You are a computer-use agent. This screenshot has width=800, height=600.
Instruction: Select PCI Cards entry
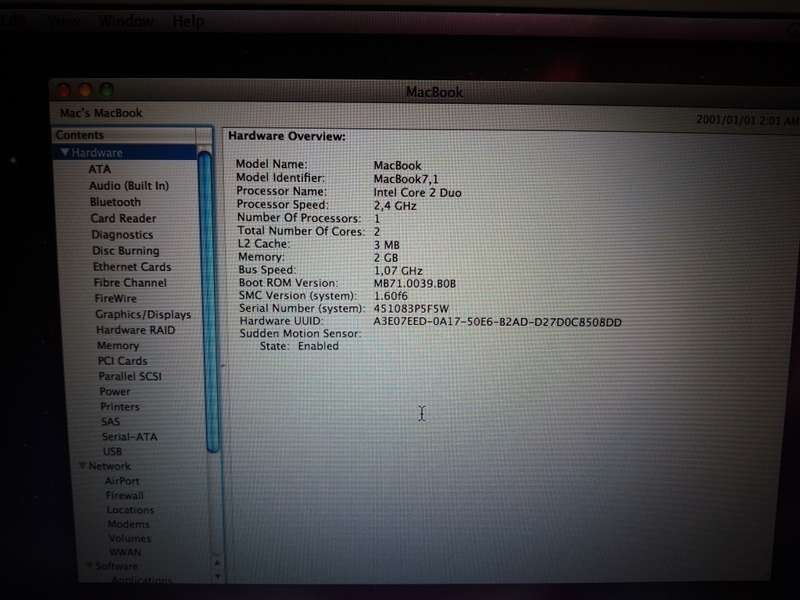click(122, 361)
